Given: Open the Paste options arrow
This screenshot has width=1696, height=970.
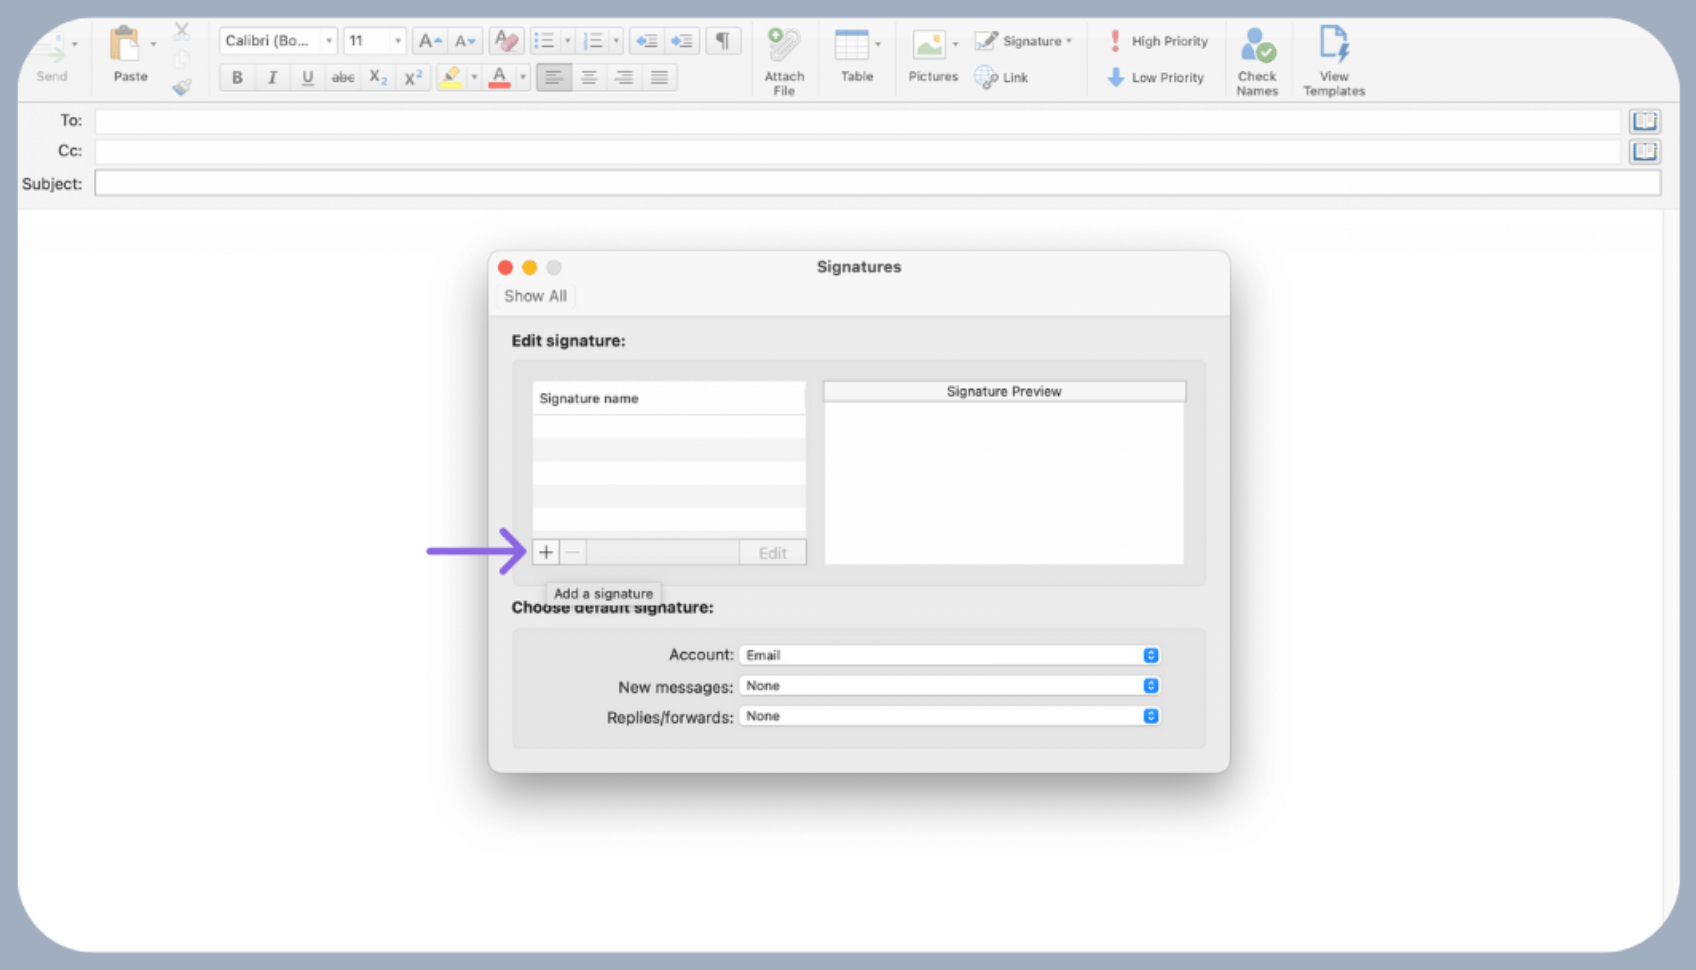Looking at the screenshot, I should click(x=154, y=45).
